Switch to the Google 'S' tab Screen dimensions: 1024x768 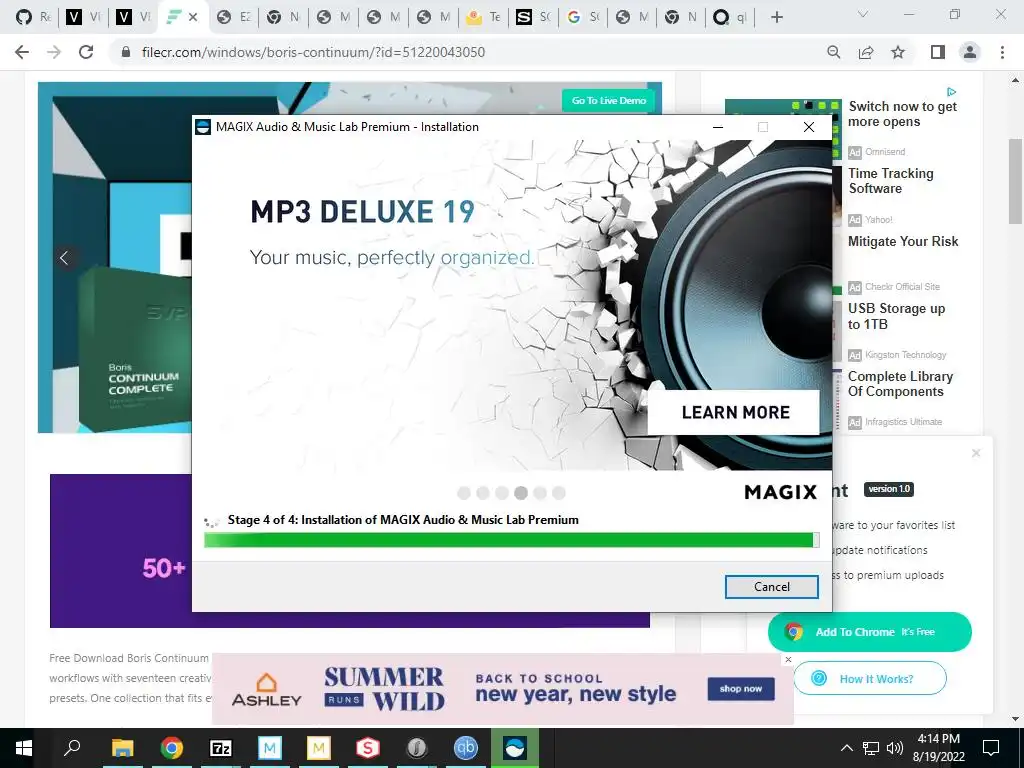click(x=583, y=18)
